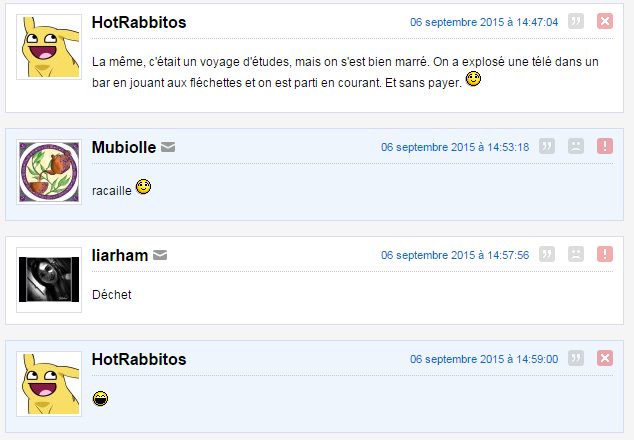
Task: Report Mubiolle's post with exclamation icon
Action: 605,146
